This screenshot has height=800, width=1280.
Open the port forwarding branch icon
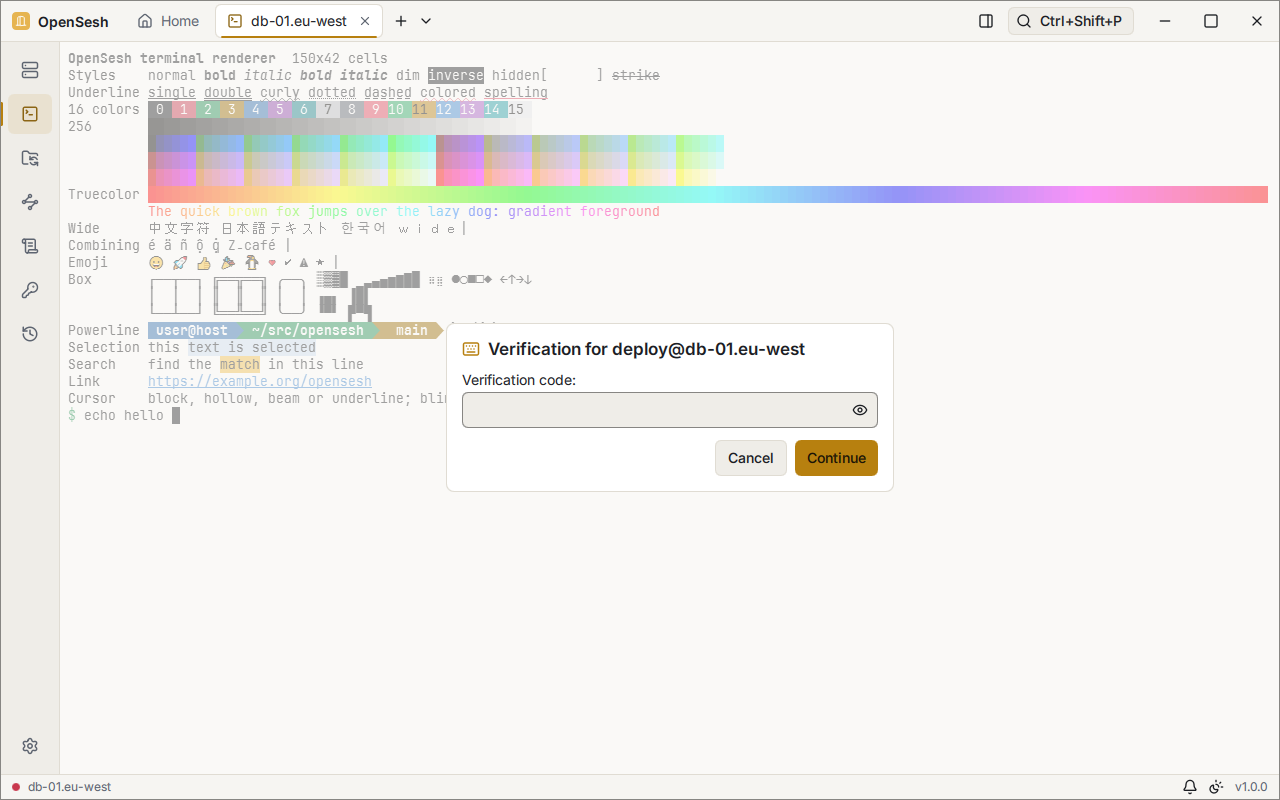point(30,202)
